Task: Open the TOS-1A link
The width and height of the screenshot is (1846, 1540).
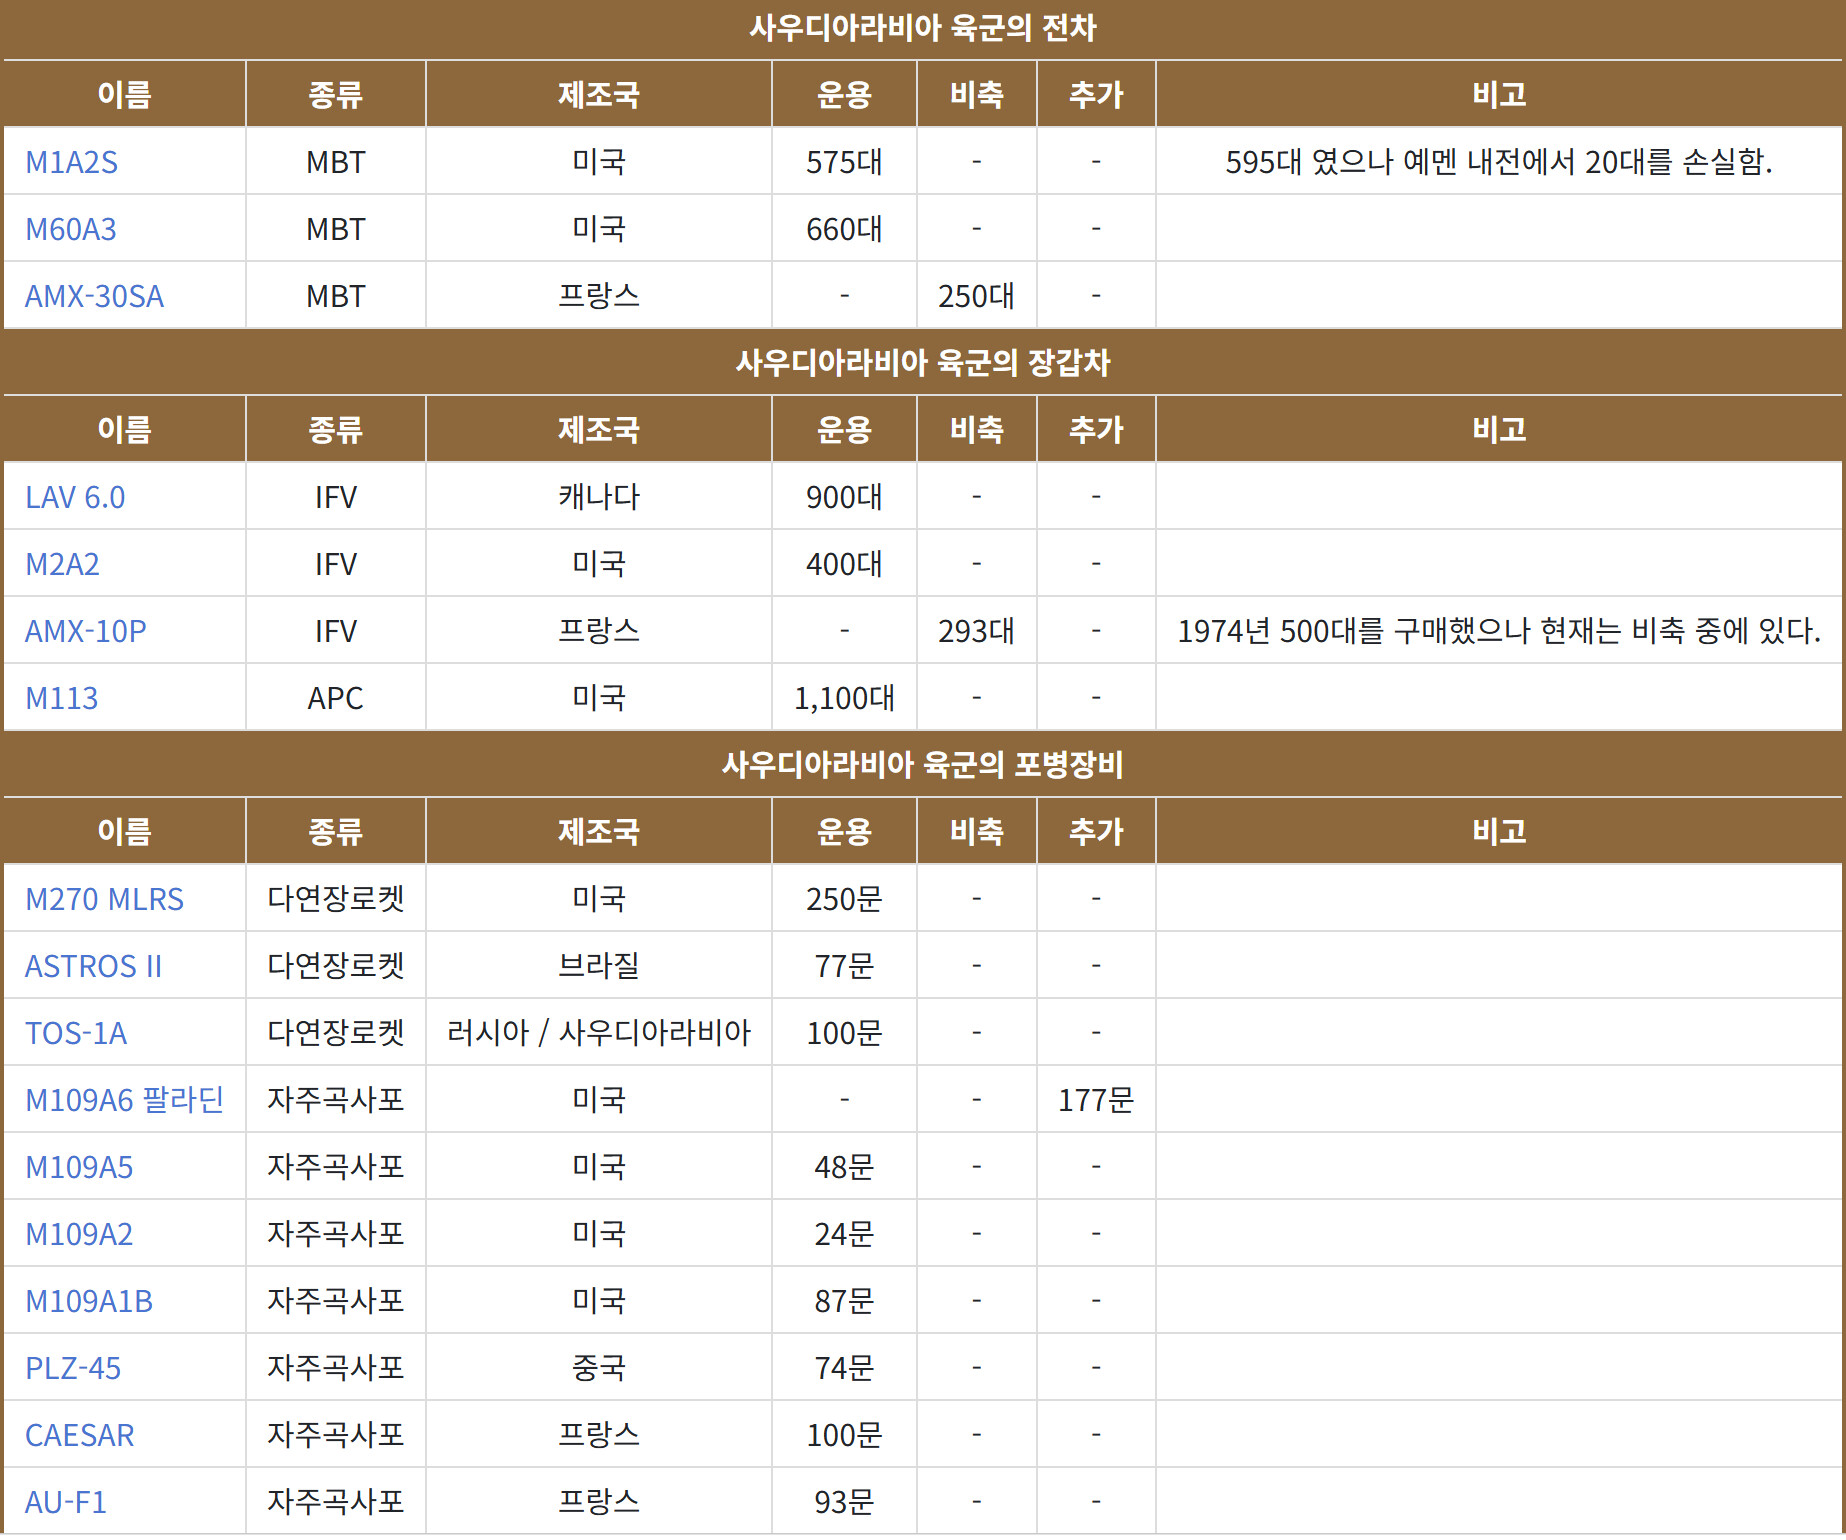Action: (76, 1033)
